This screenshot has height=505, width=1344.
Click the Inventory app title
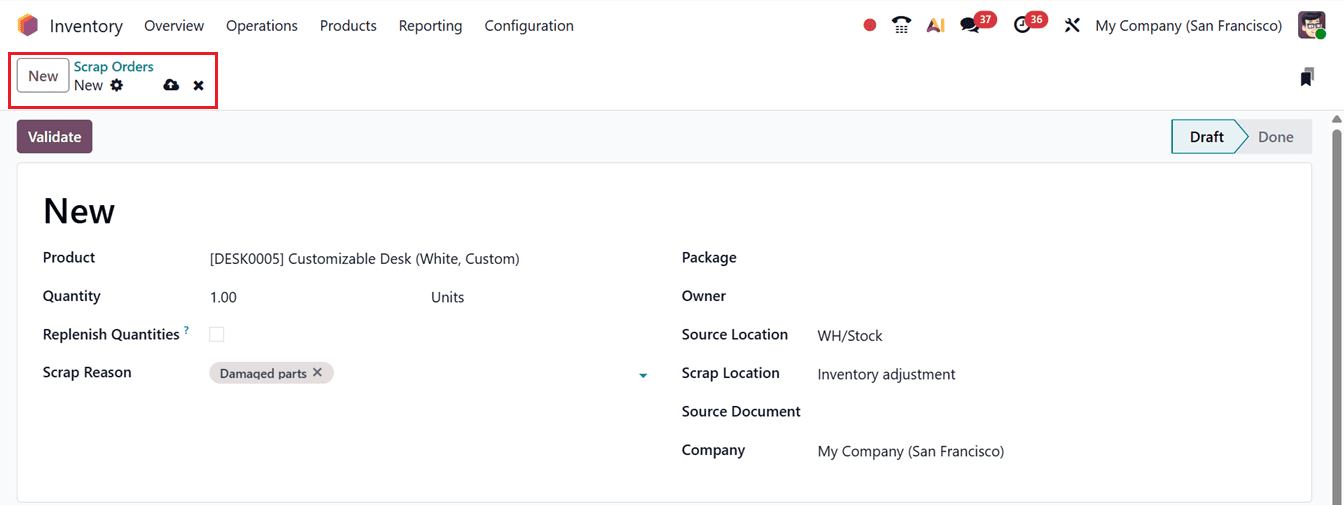[x=86, y=26]
